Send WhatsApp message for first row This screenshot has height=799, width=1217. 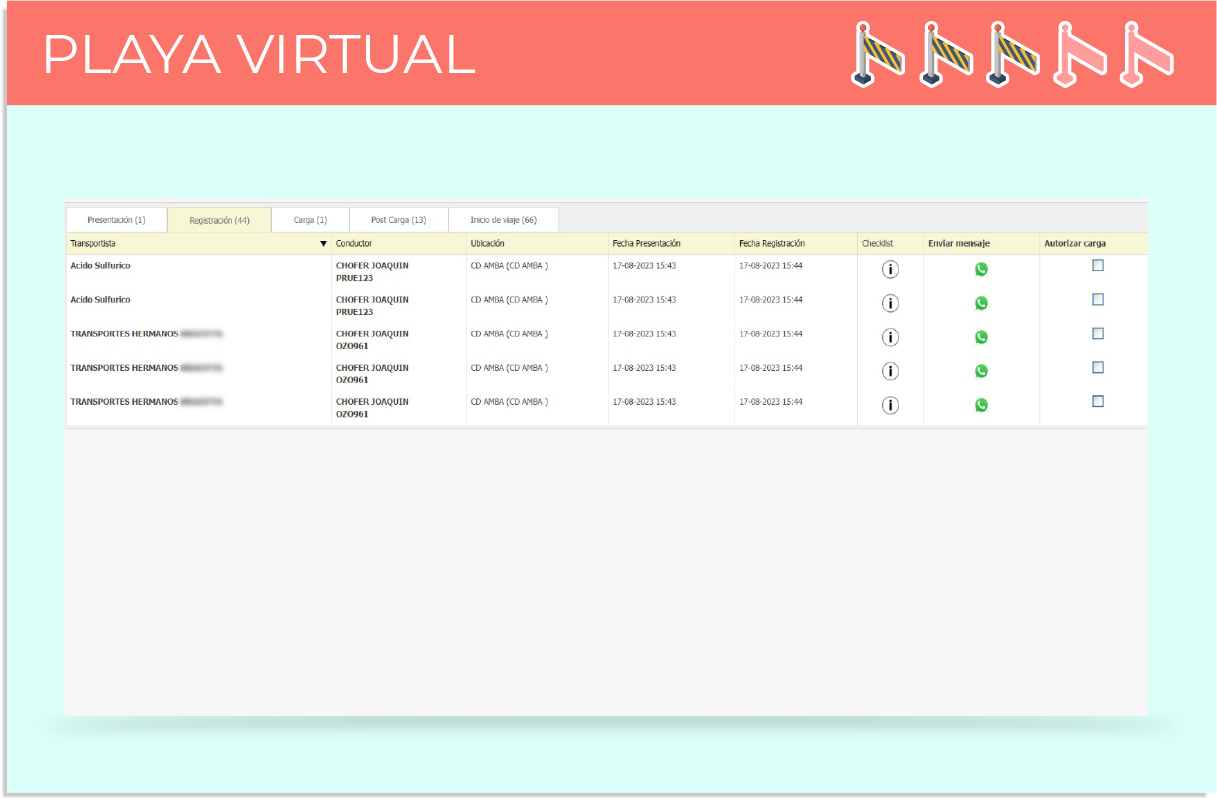(x=981, y=269)
